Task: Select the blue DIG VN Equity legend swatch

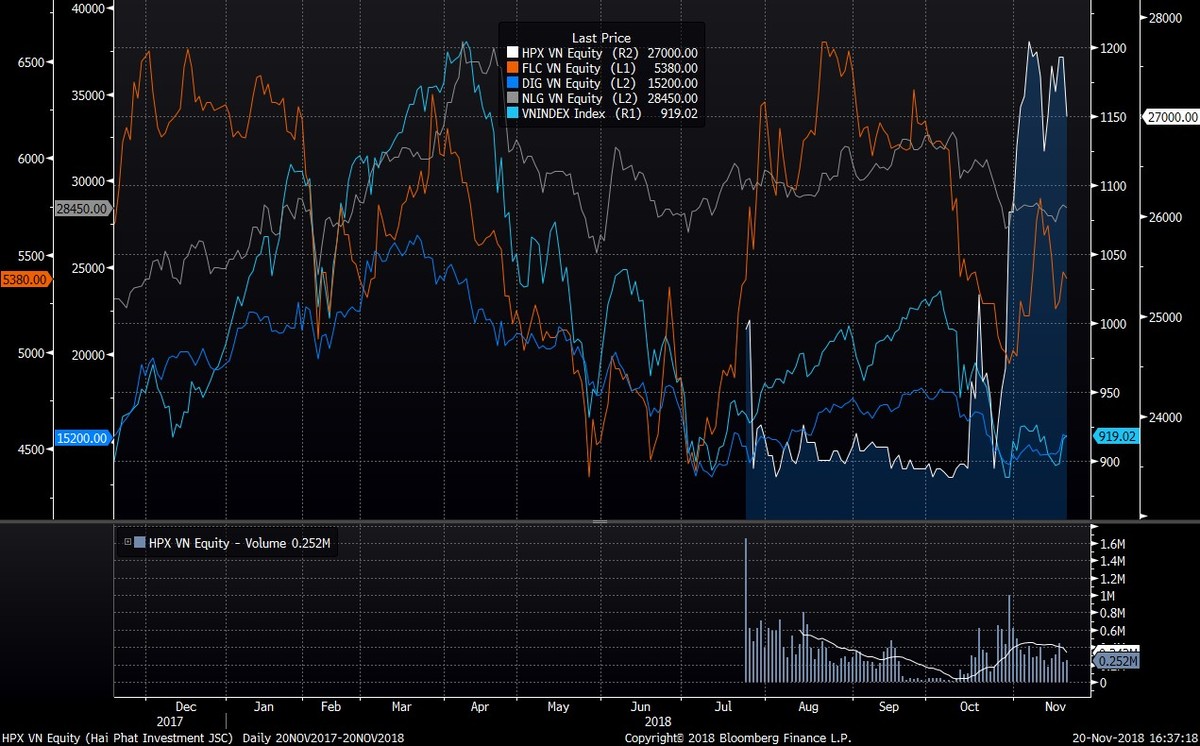Action: 512,83
